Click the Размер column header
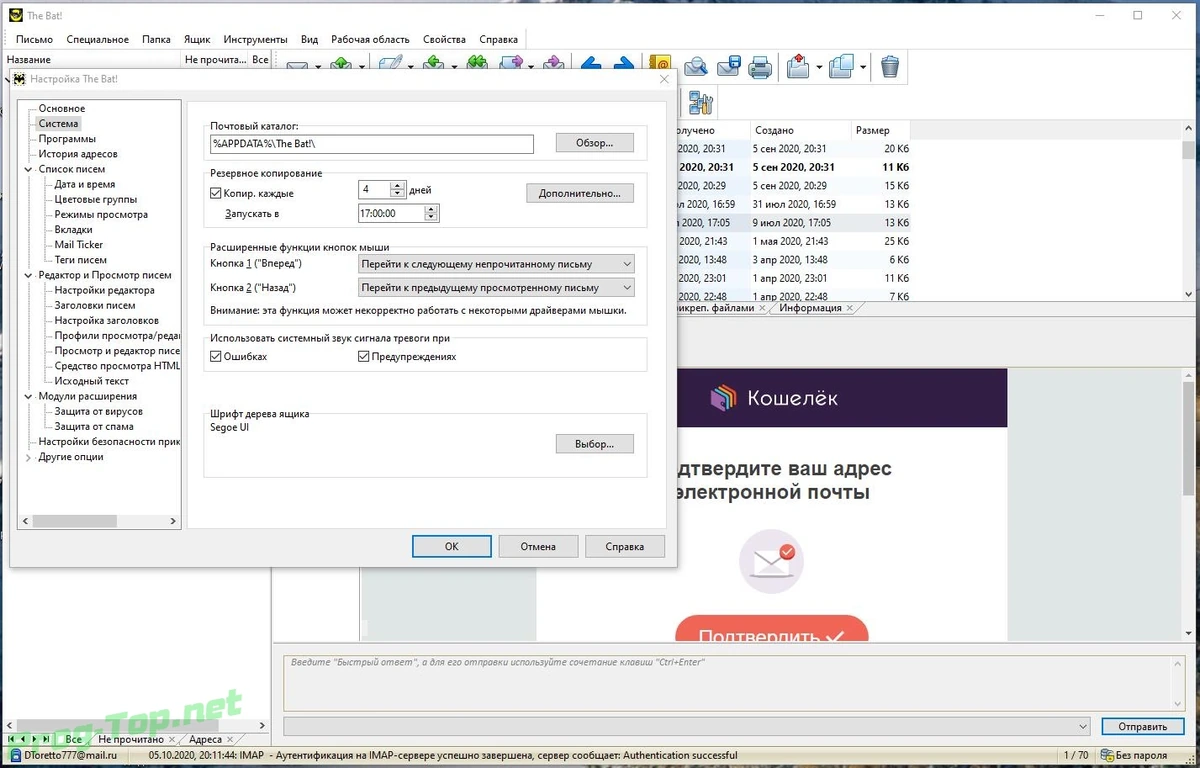 [873, 130]
